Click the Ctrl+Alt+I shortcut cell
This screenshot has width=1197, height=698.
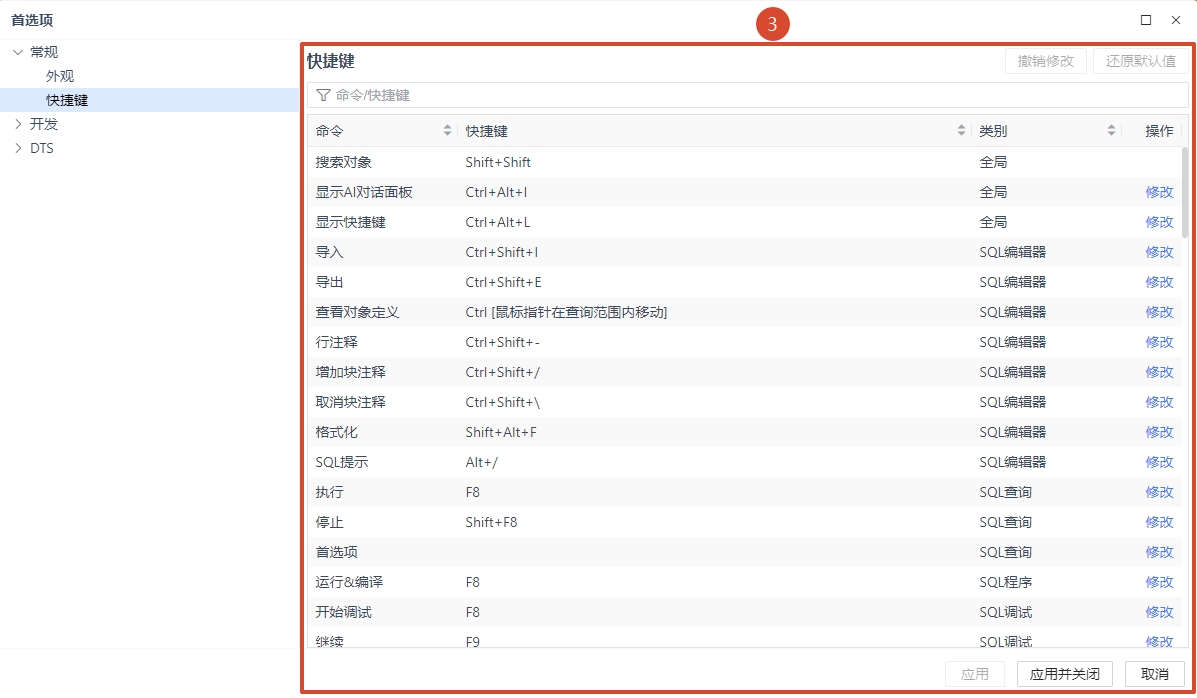[496, 192]
